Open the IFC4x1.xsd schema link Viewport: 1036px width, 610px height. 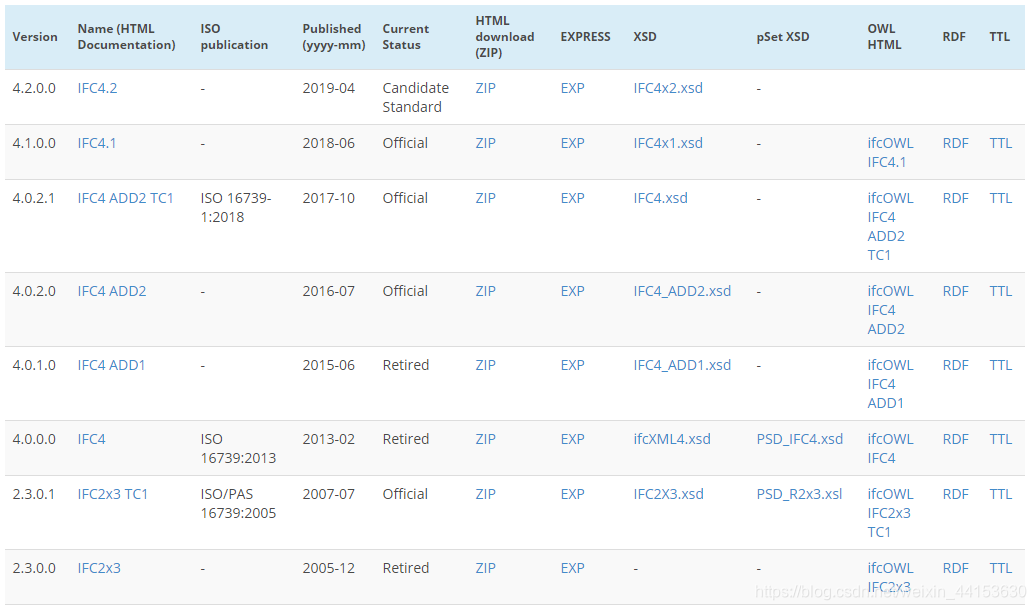(x=668, y=143)
